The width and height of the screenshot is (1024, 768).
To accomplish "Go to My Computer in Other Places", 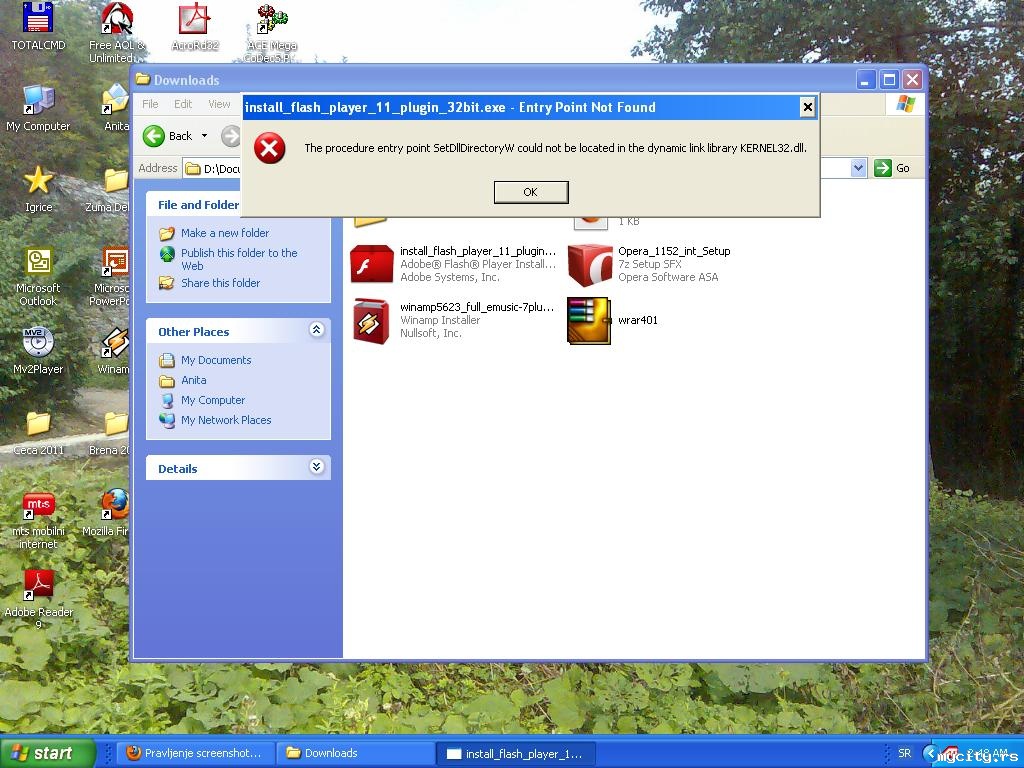I will pos(213,400).
